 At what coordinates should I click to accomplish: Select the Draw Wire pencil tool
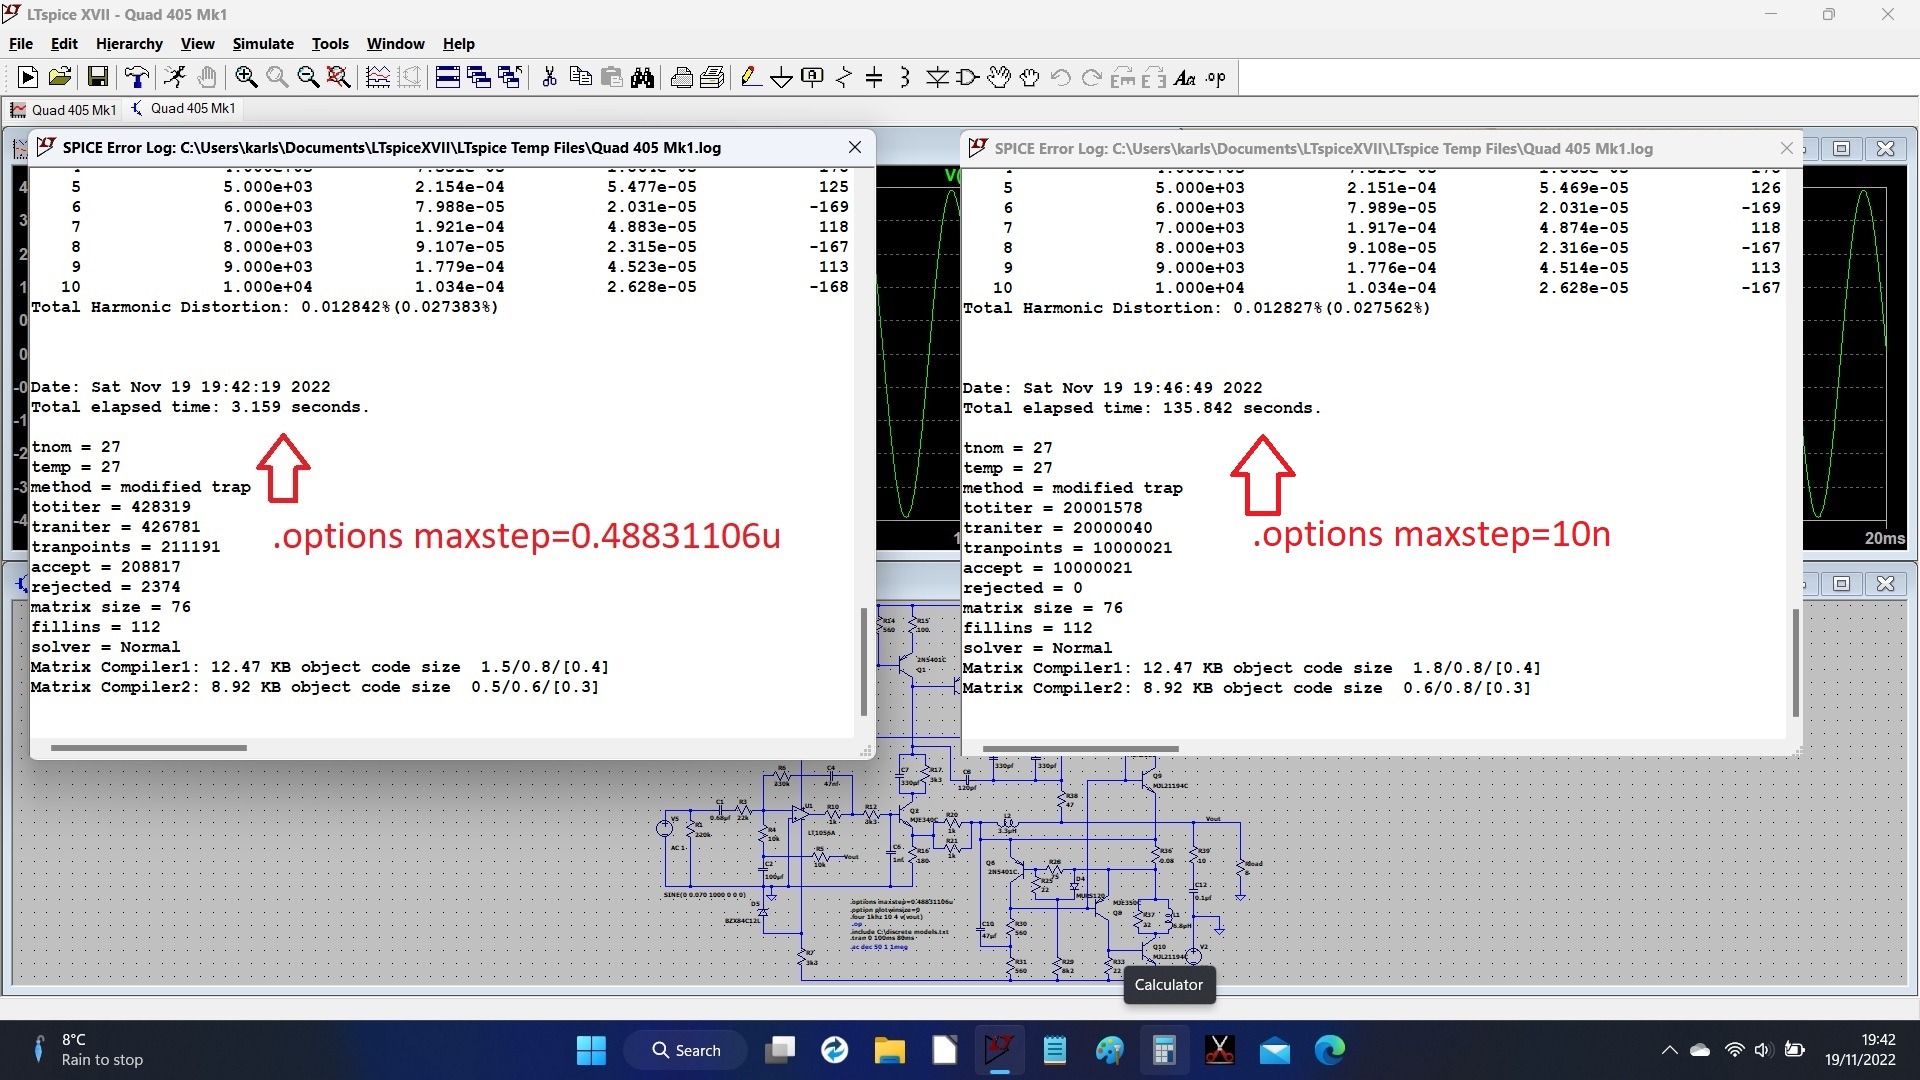(750, 77)
